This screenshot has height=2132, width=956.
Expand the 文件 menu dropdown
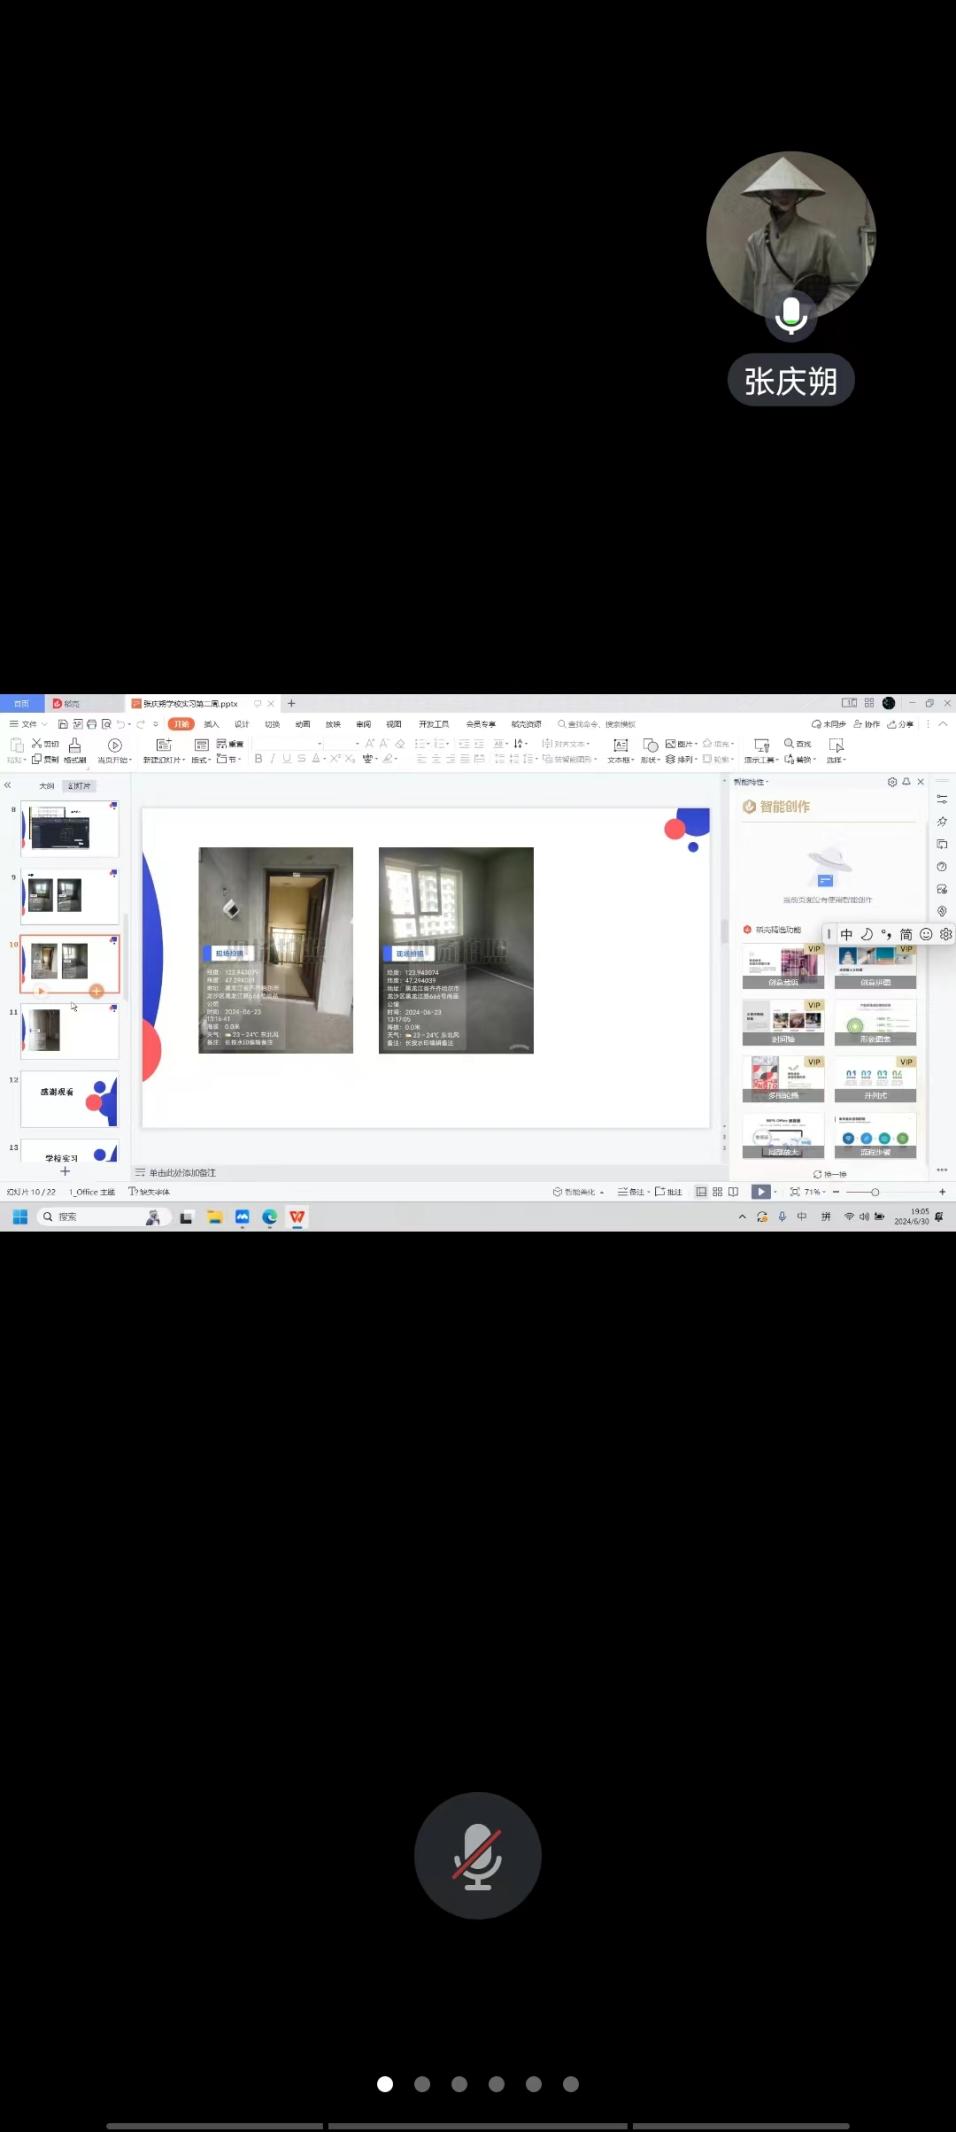[x=28, y=724]
